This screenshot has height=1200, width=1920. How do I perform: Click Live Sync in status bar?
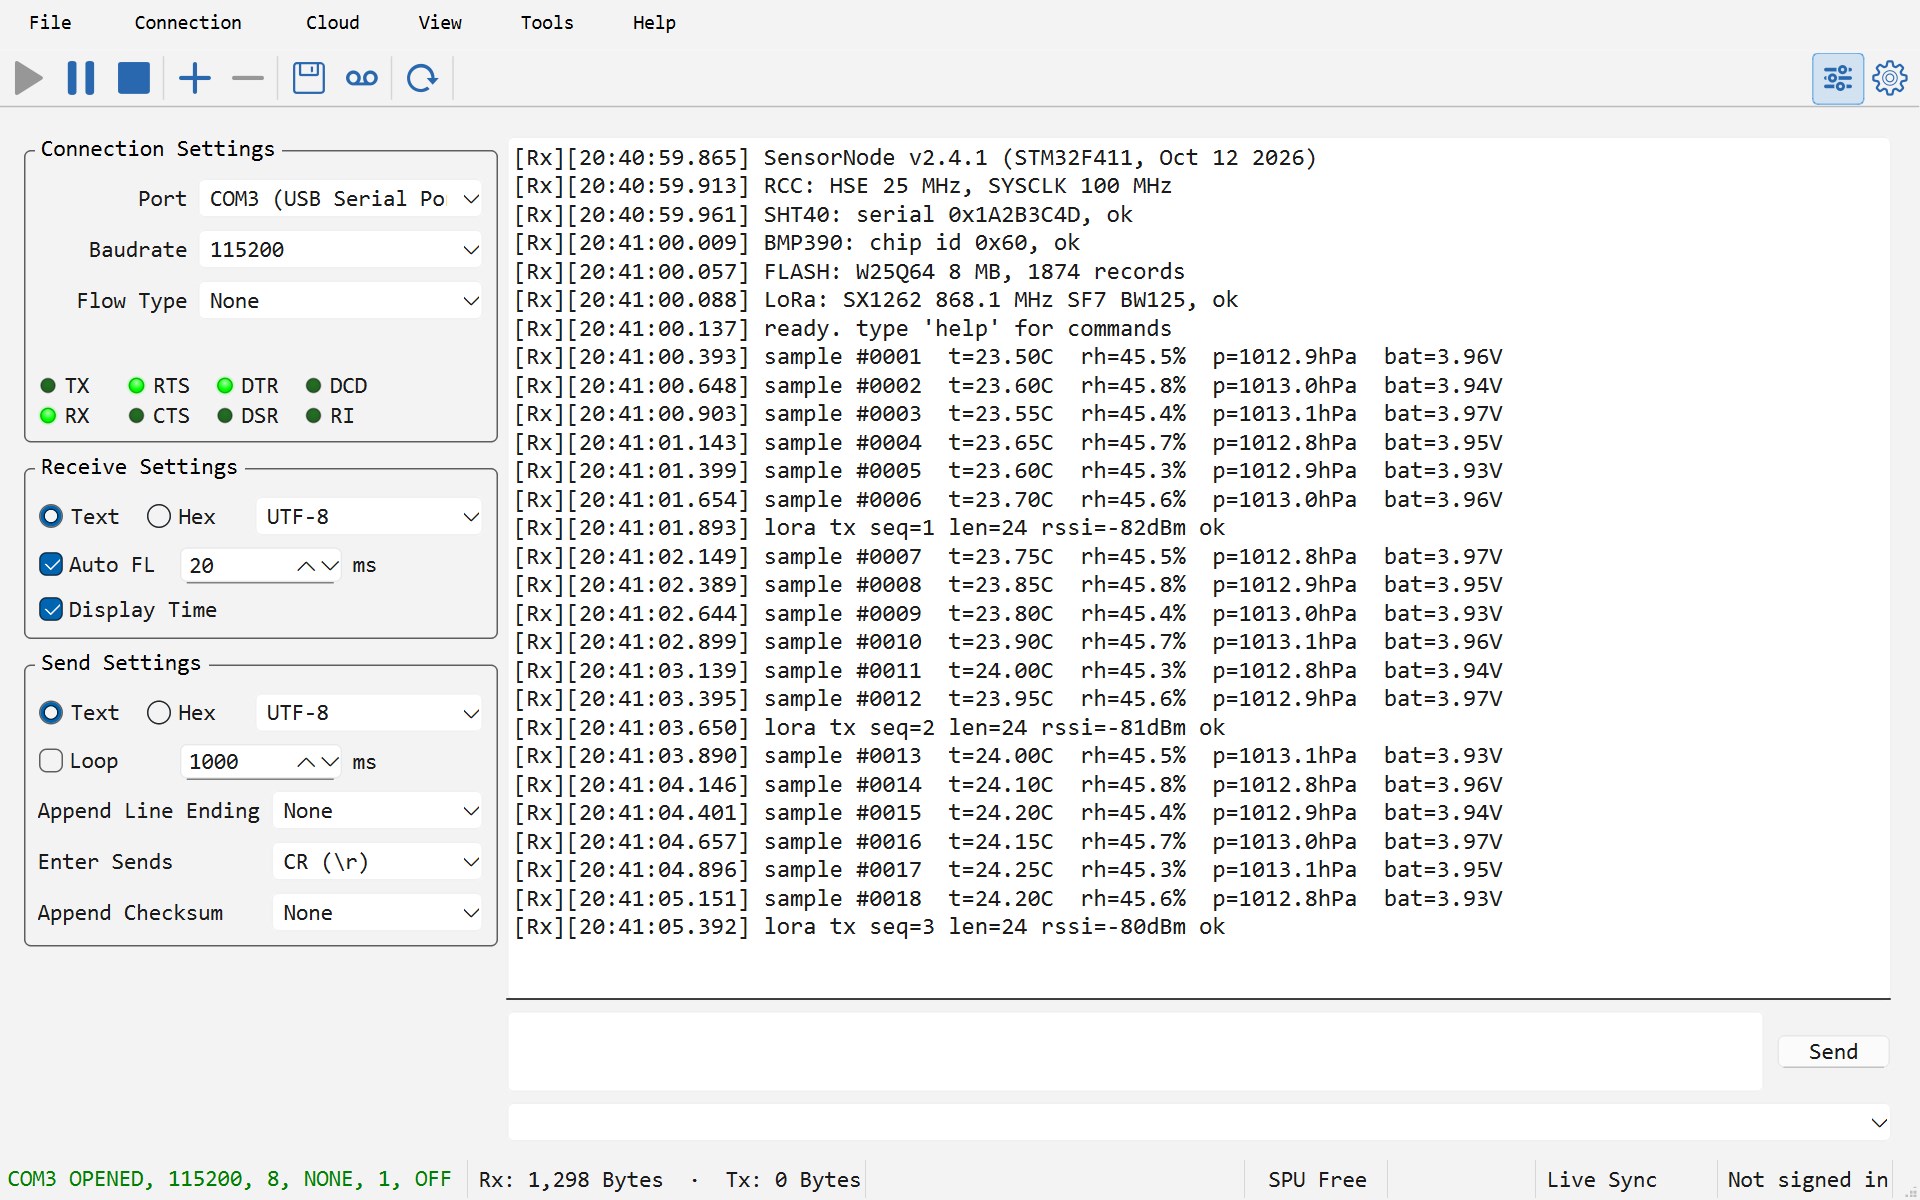tap(1602, 1180)
